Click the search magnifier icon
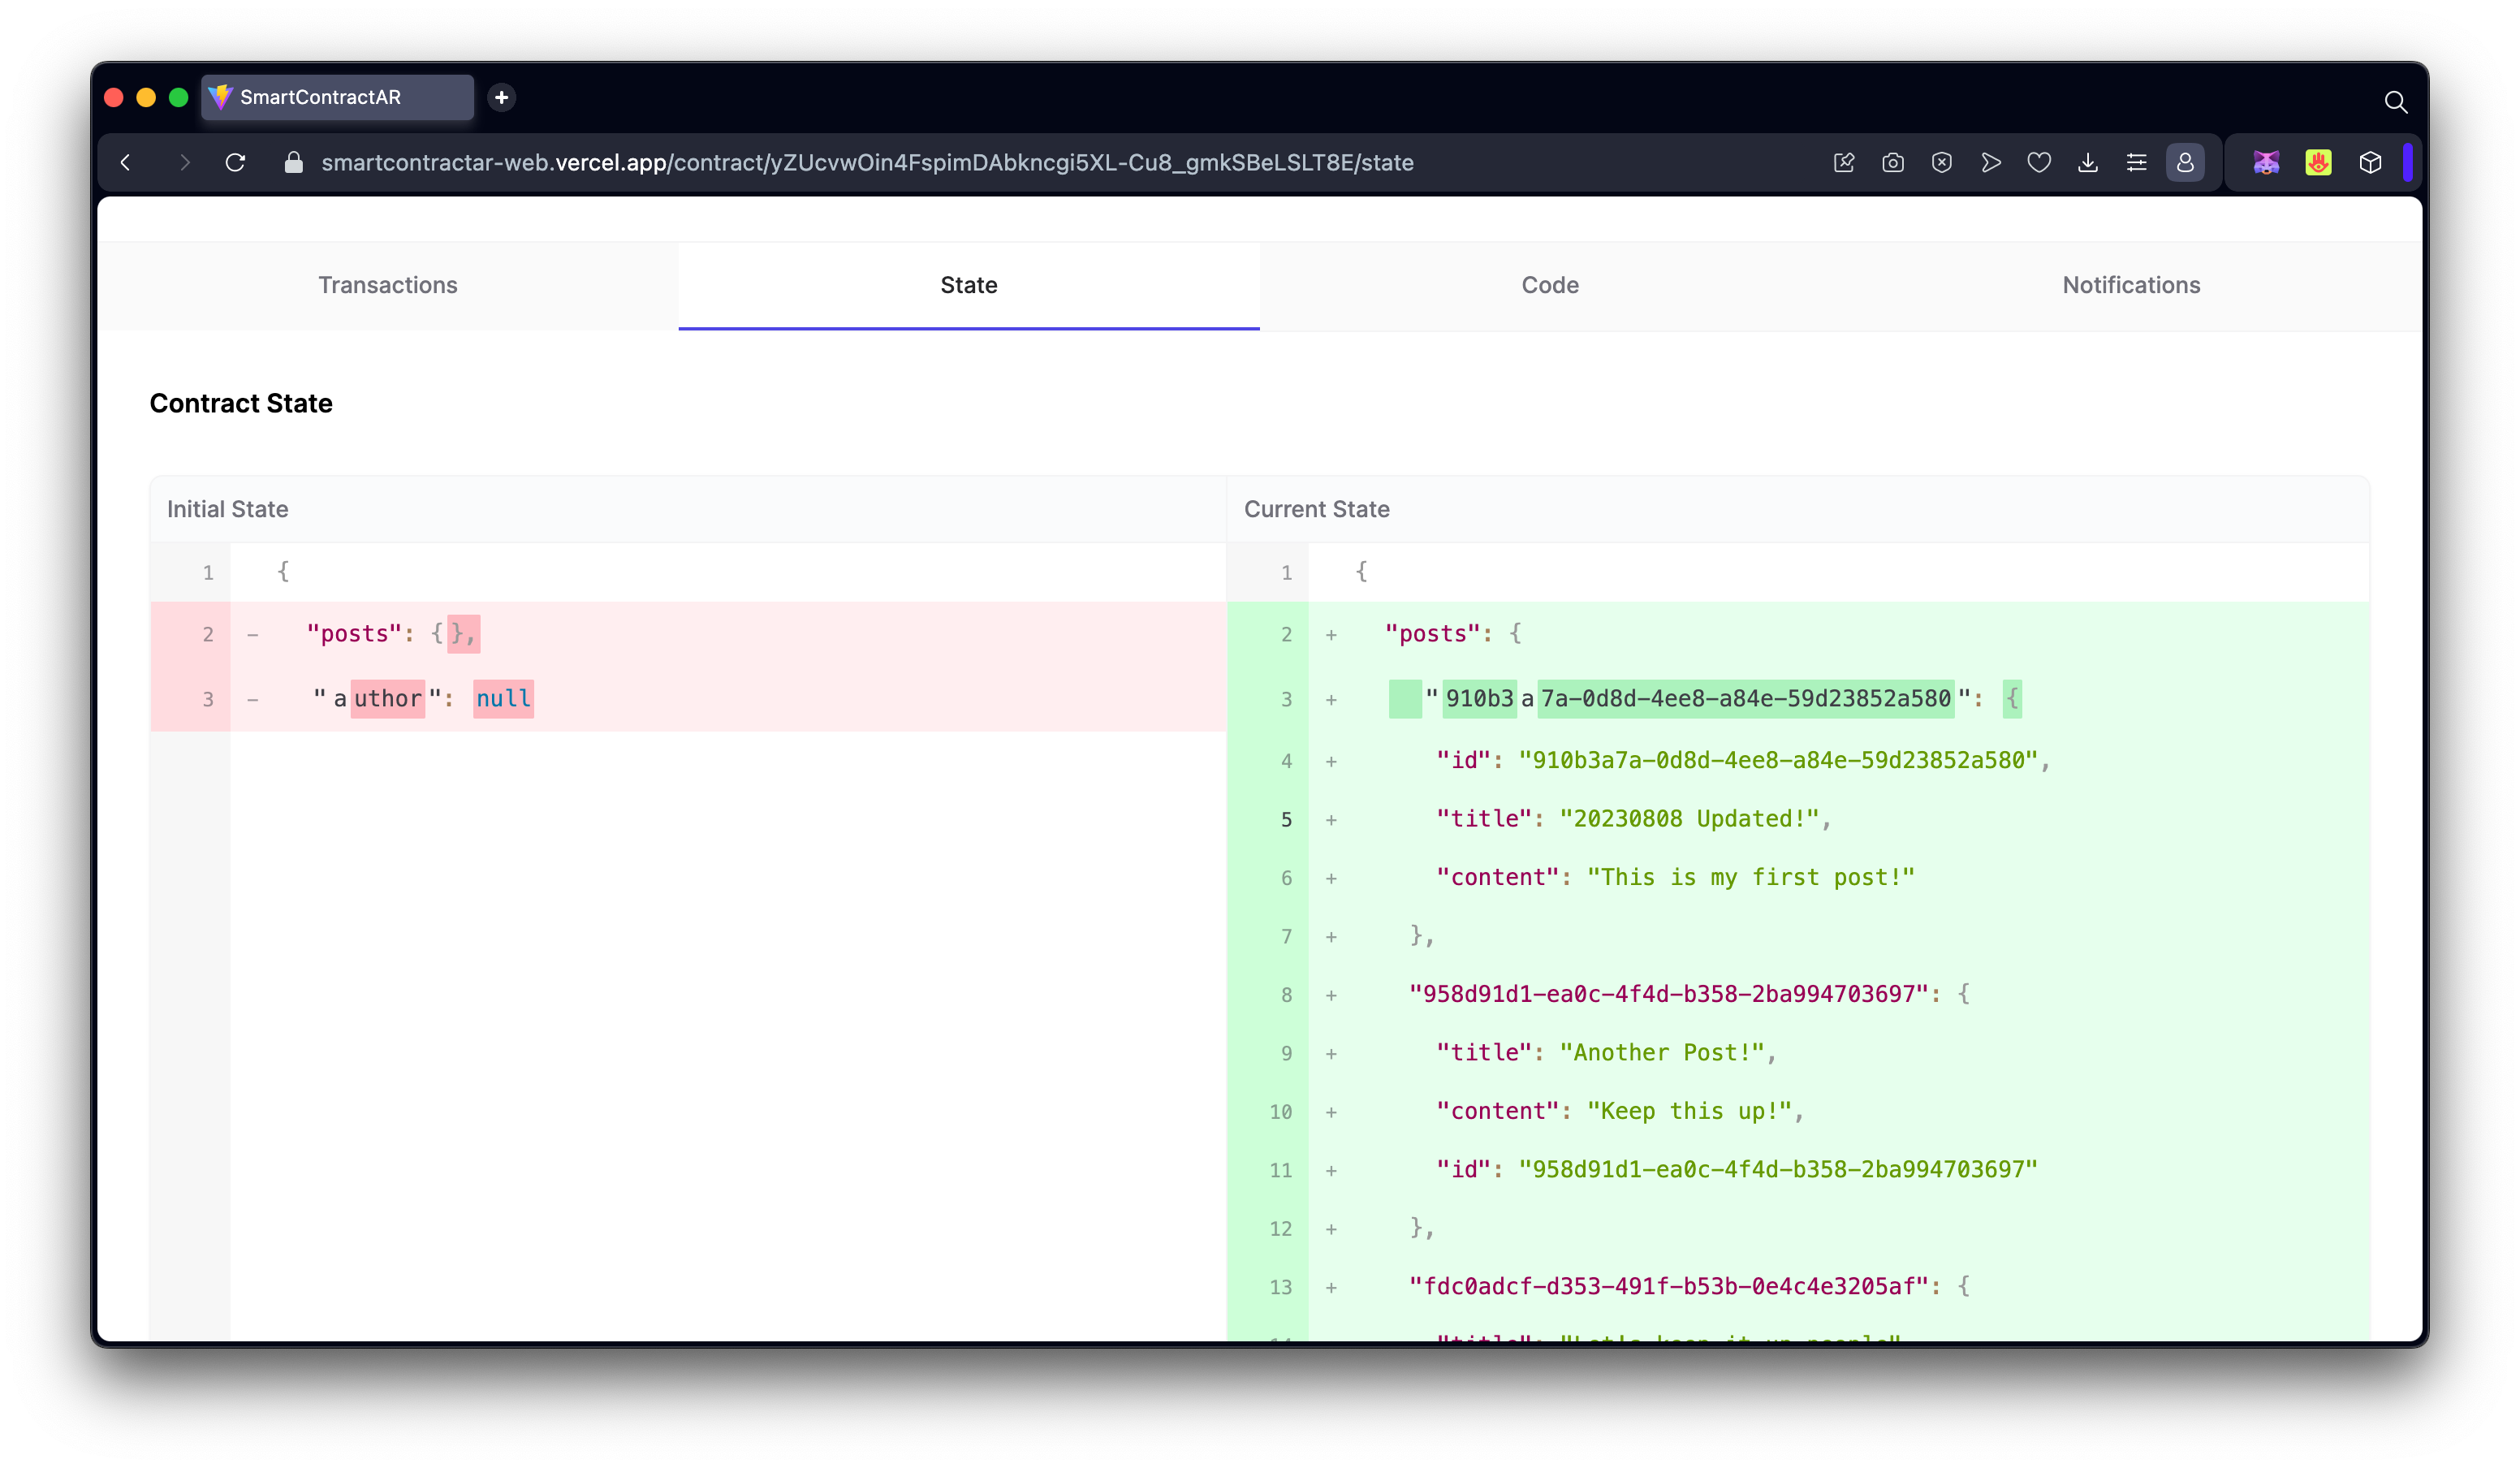This screenshot has height=1468, width=2520. coord(2395,102)
